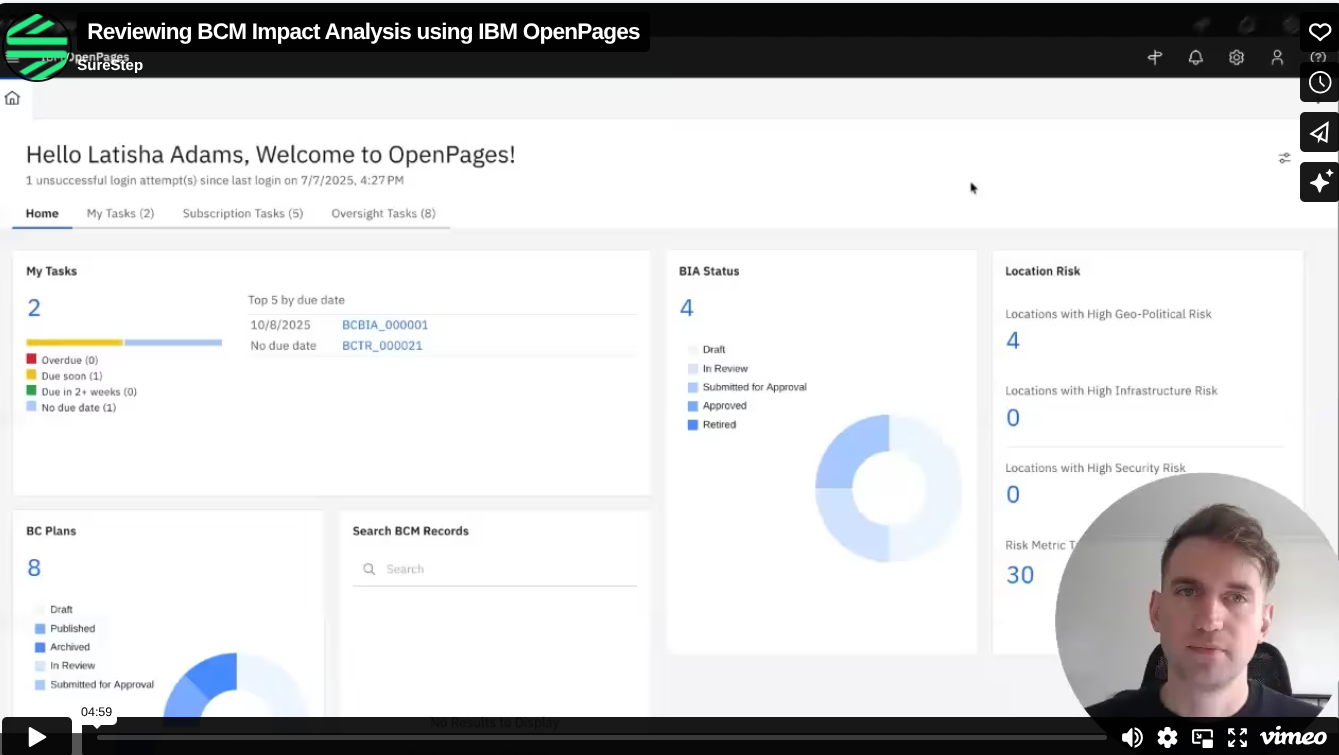Image resolution: width=1339 pixels, height=755 pixels.
Task: Toggle Approved in BIA Status legend
Action: pyautogui.click(x=717, y=406)
